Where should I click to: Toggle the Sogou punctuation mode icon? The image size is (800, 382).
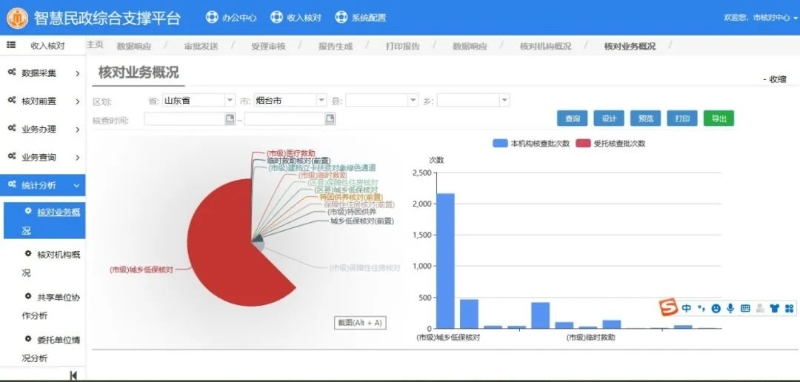(x=702, y=308)
